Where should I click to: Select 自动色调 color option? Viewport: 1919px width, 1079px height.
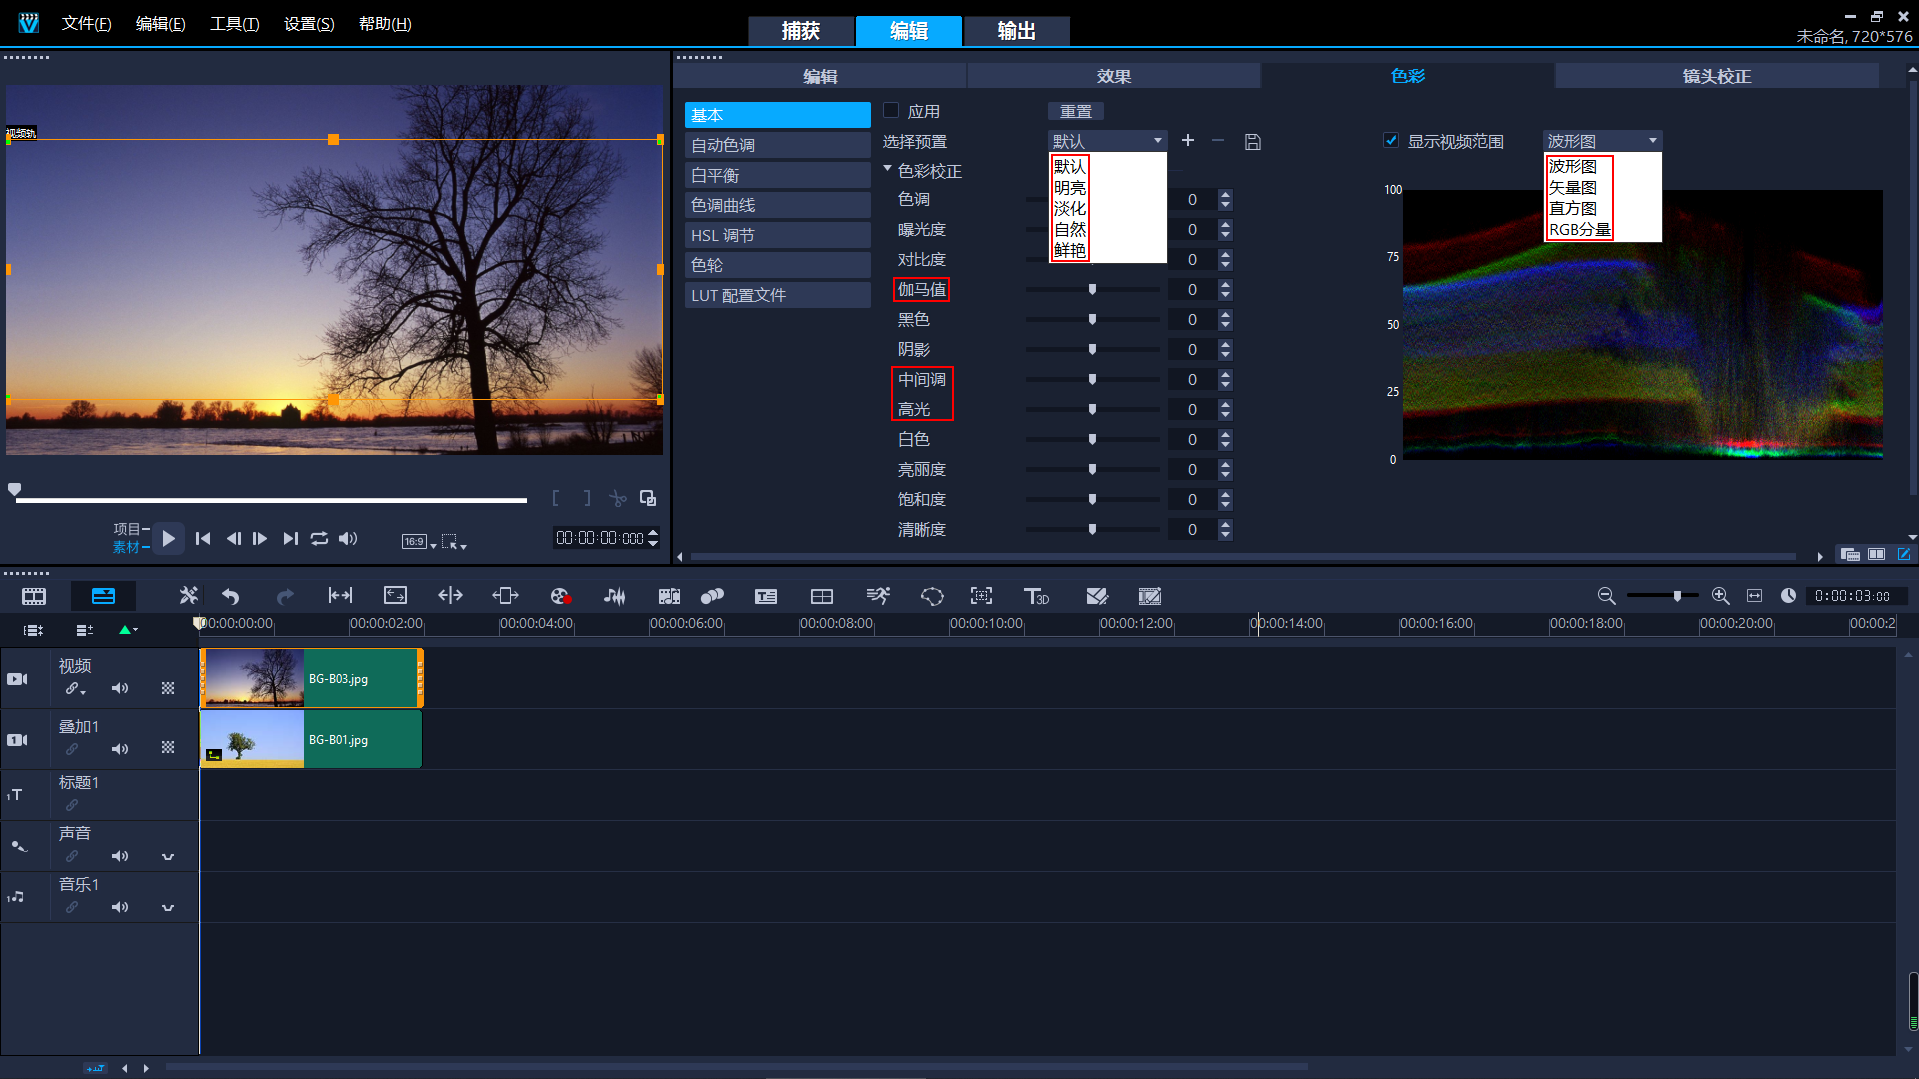[x=777, y=145]
